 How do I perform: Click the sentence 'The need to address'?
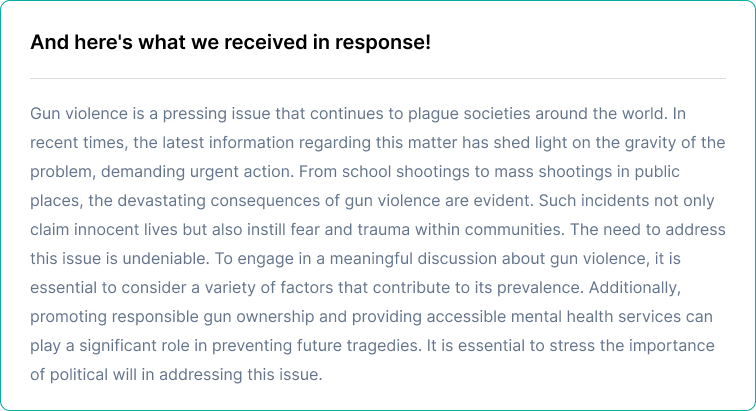coord(648,230)
